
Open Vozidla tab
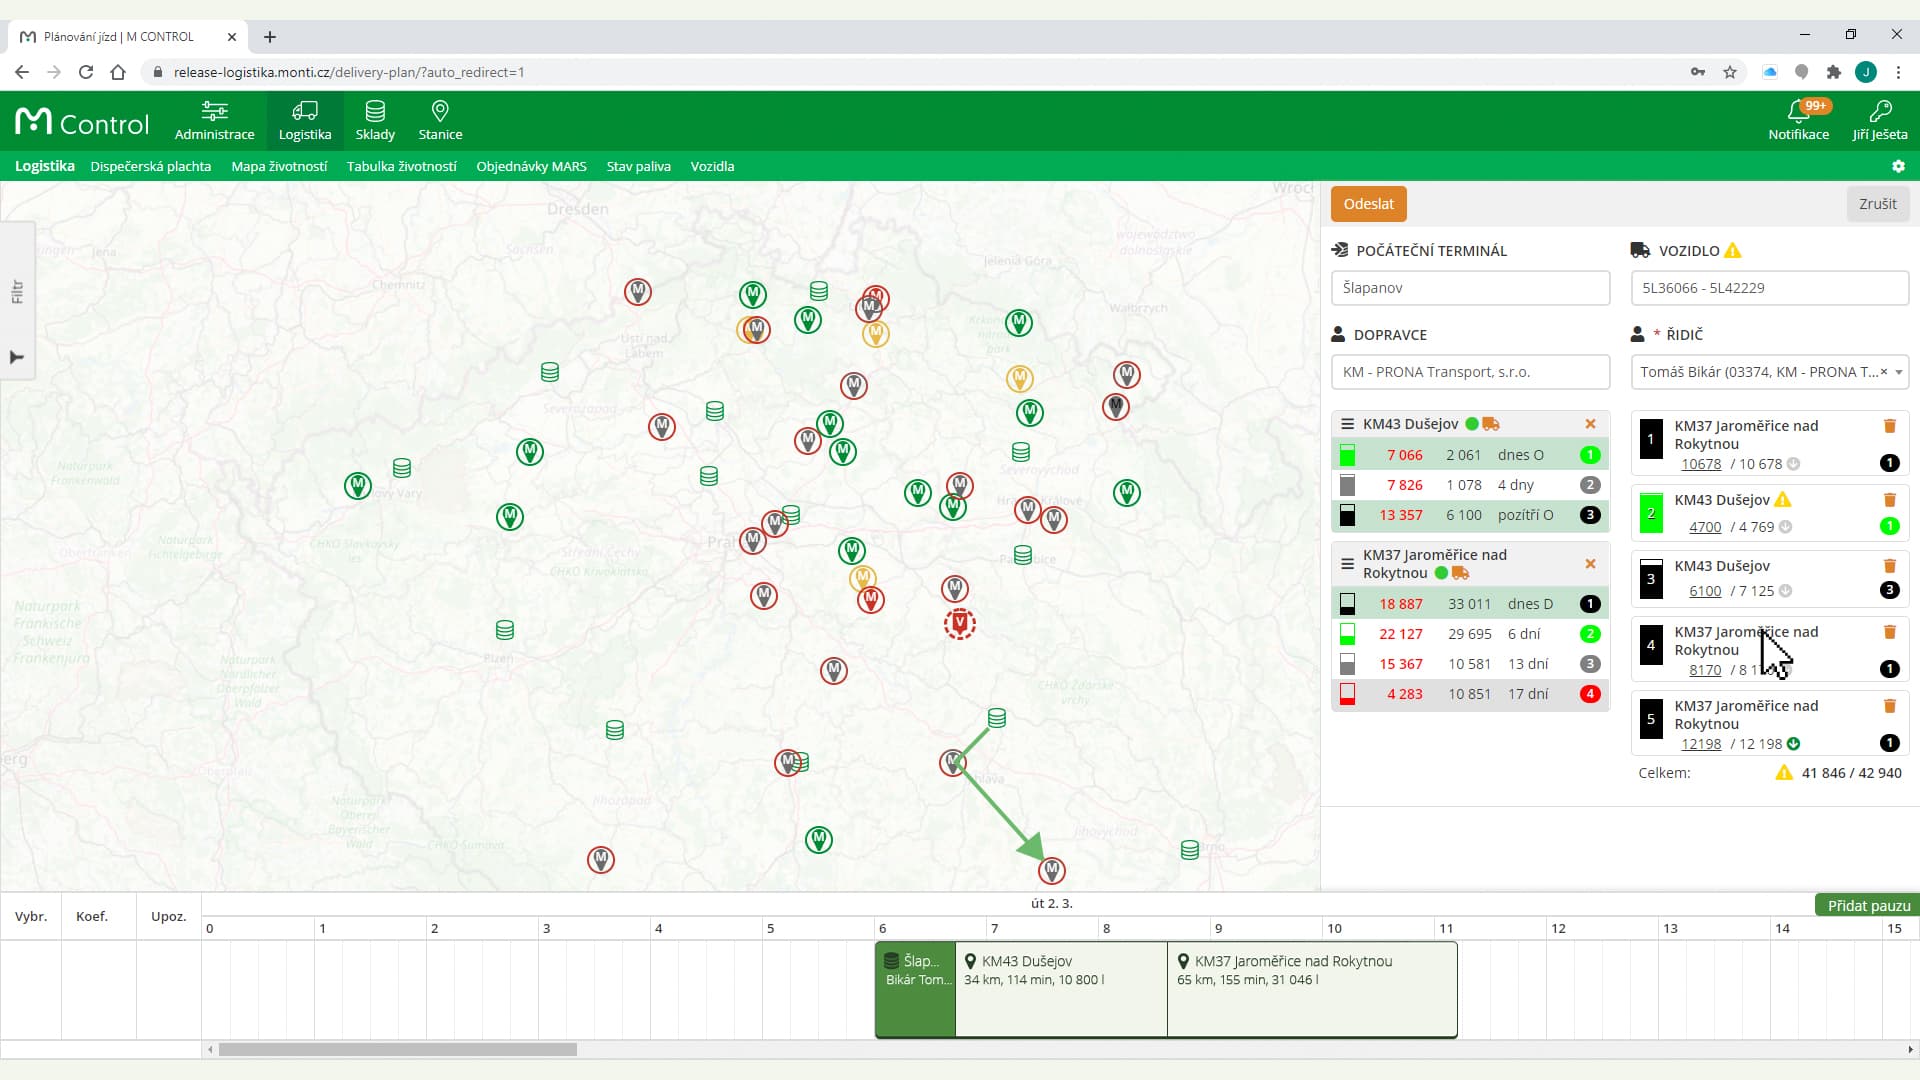point(712,166)
